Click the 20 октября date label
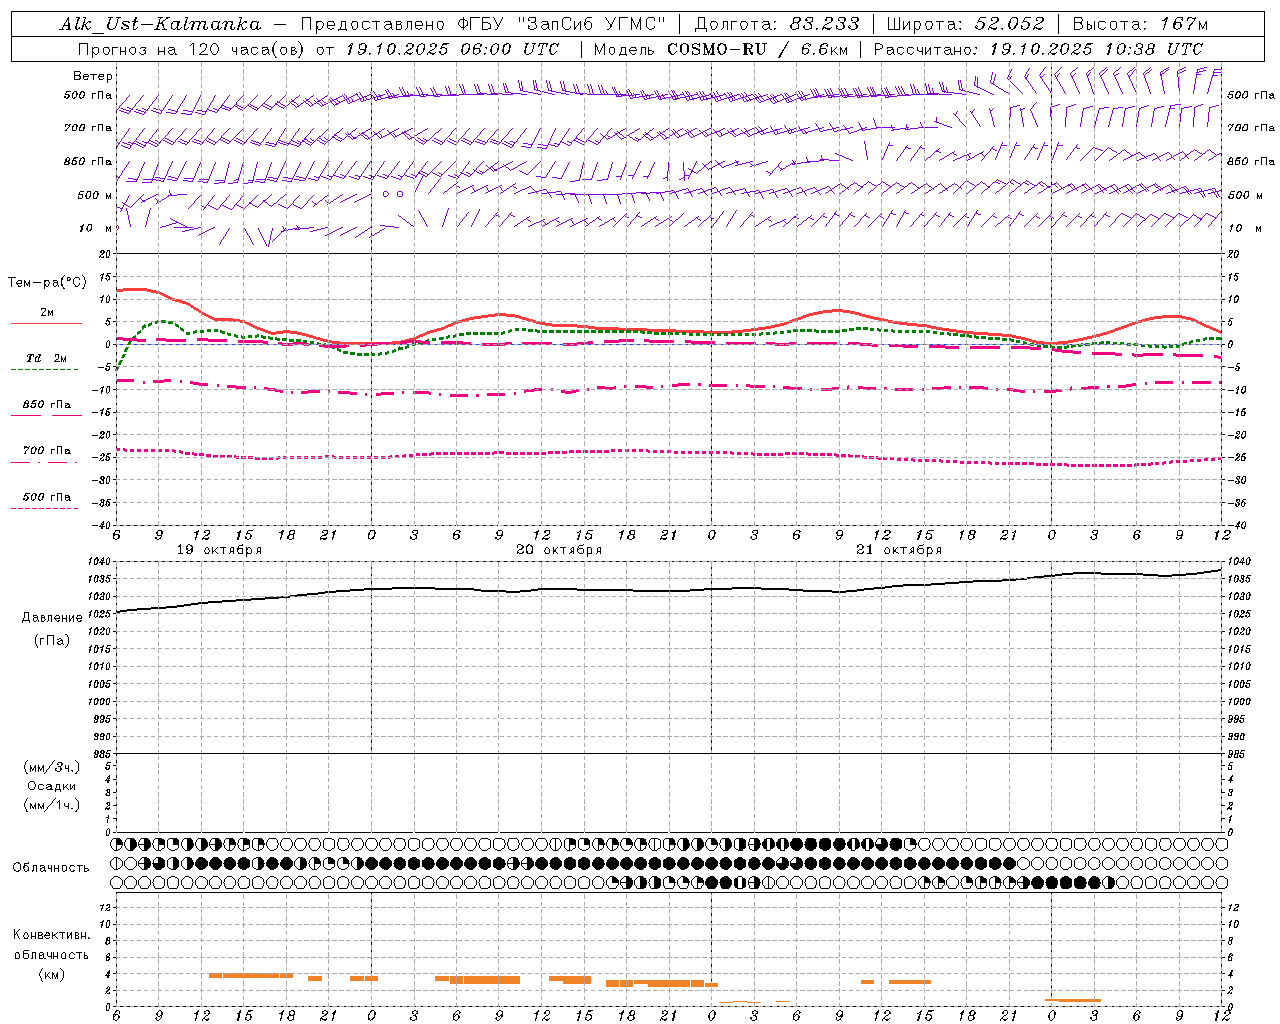Screen dimensions: 1280x1024 click(559, 549)
